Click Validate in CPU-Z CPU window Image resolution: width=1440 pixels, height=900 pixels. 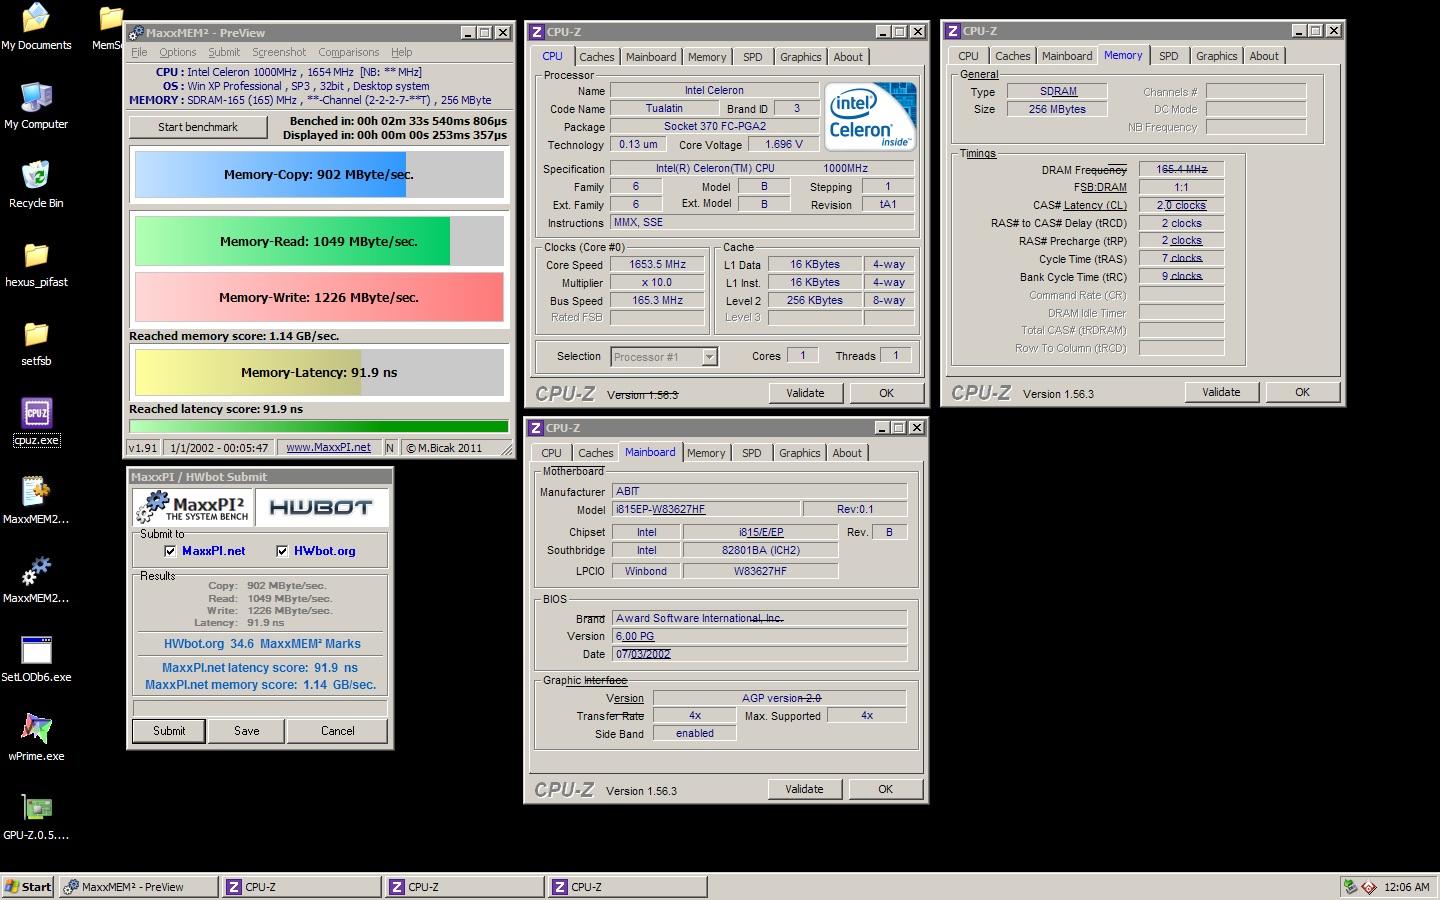click(805, 393)
